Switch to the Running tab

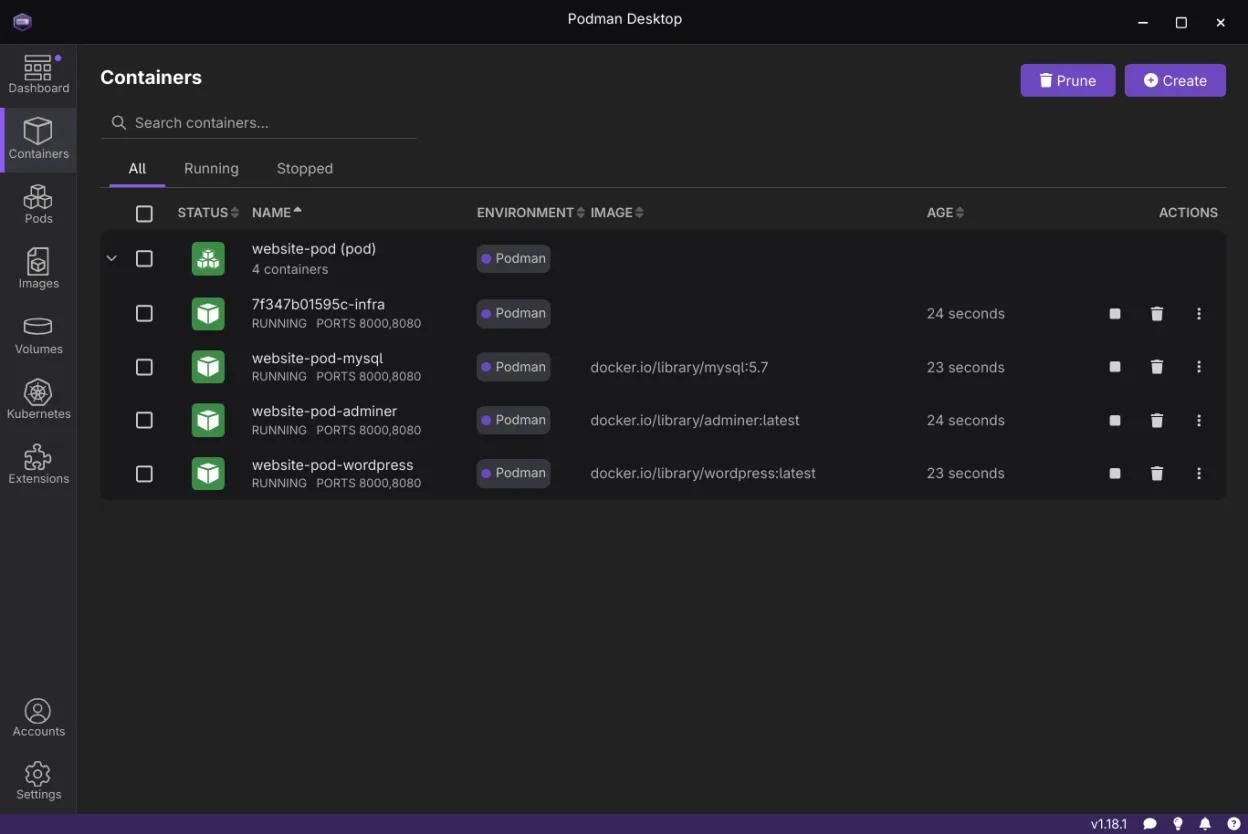coord(211,169)
